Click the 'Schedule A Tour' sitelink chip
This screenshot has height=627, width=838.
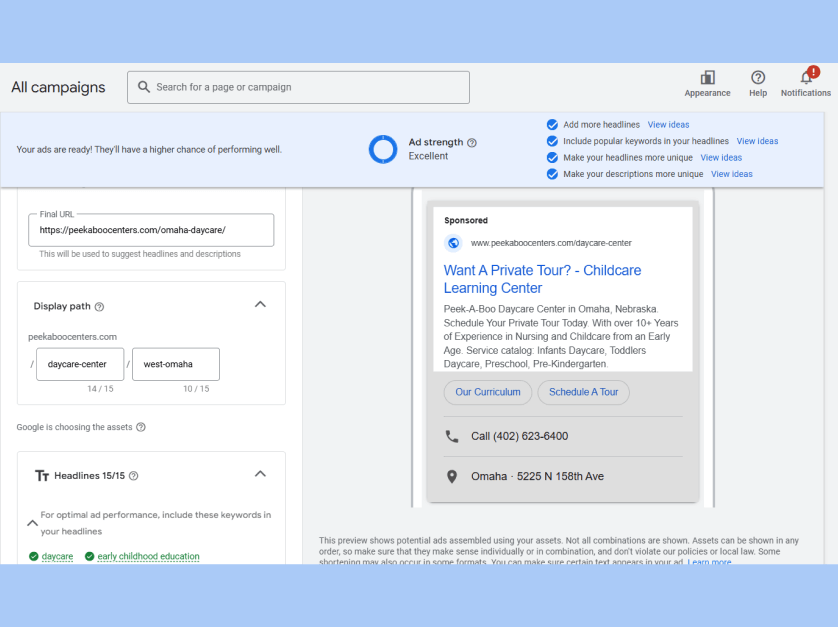[583, 392]
